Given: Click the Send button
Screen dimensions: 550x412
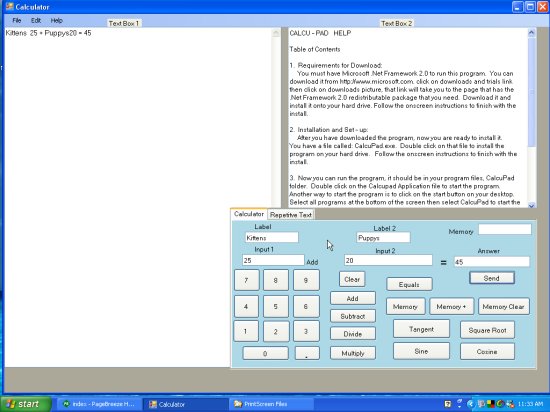Looking at the screenshot, I should pyautogui.click(x=492, y=278).
